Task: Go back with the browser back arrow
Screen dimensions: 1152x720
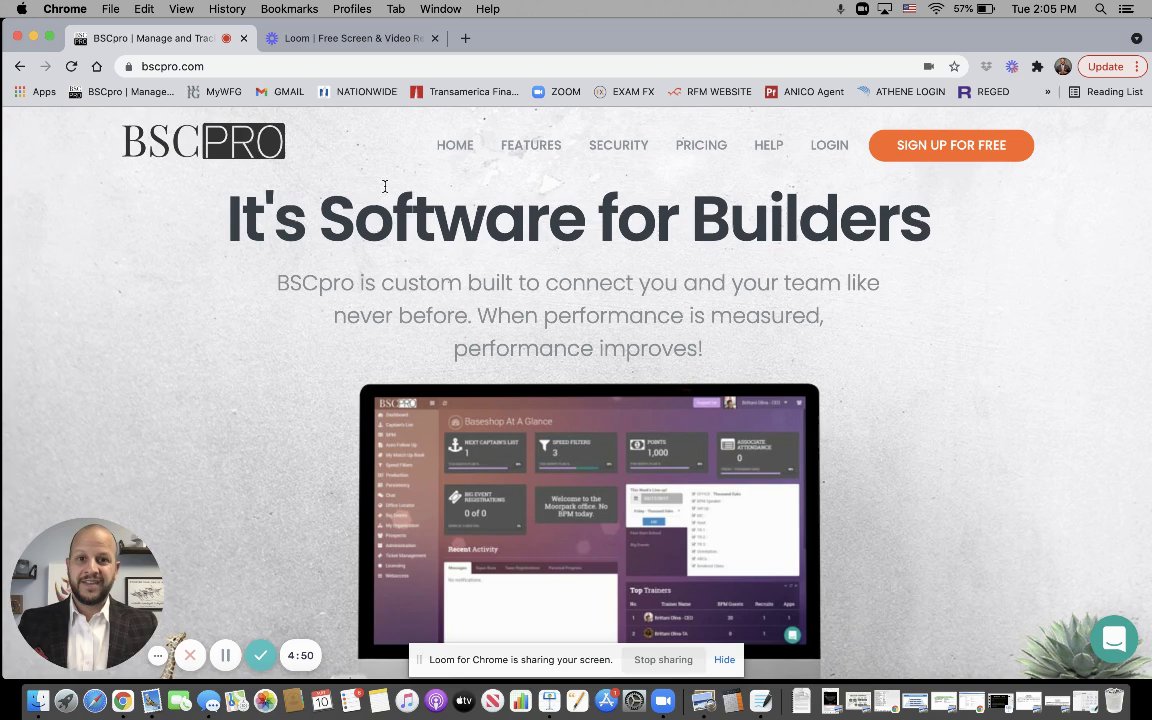Action: point(20,66)
